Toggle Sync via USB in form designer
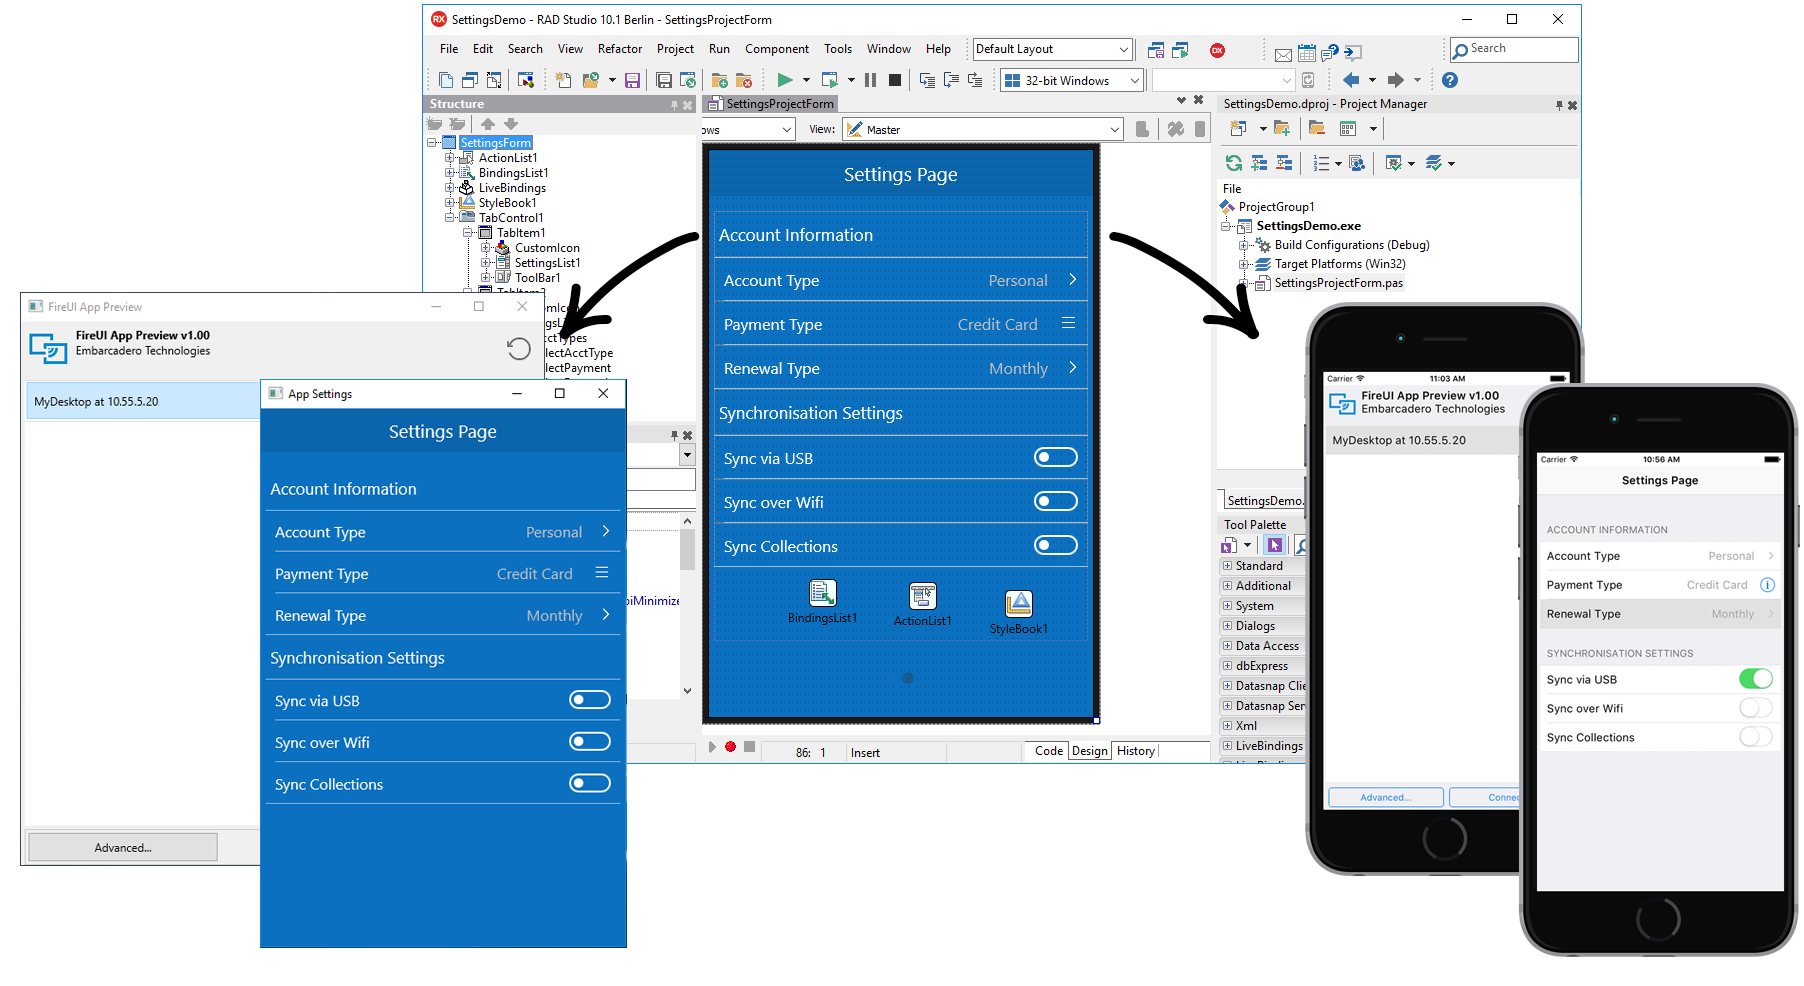 pos(1056,457)
